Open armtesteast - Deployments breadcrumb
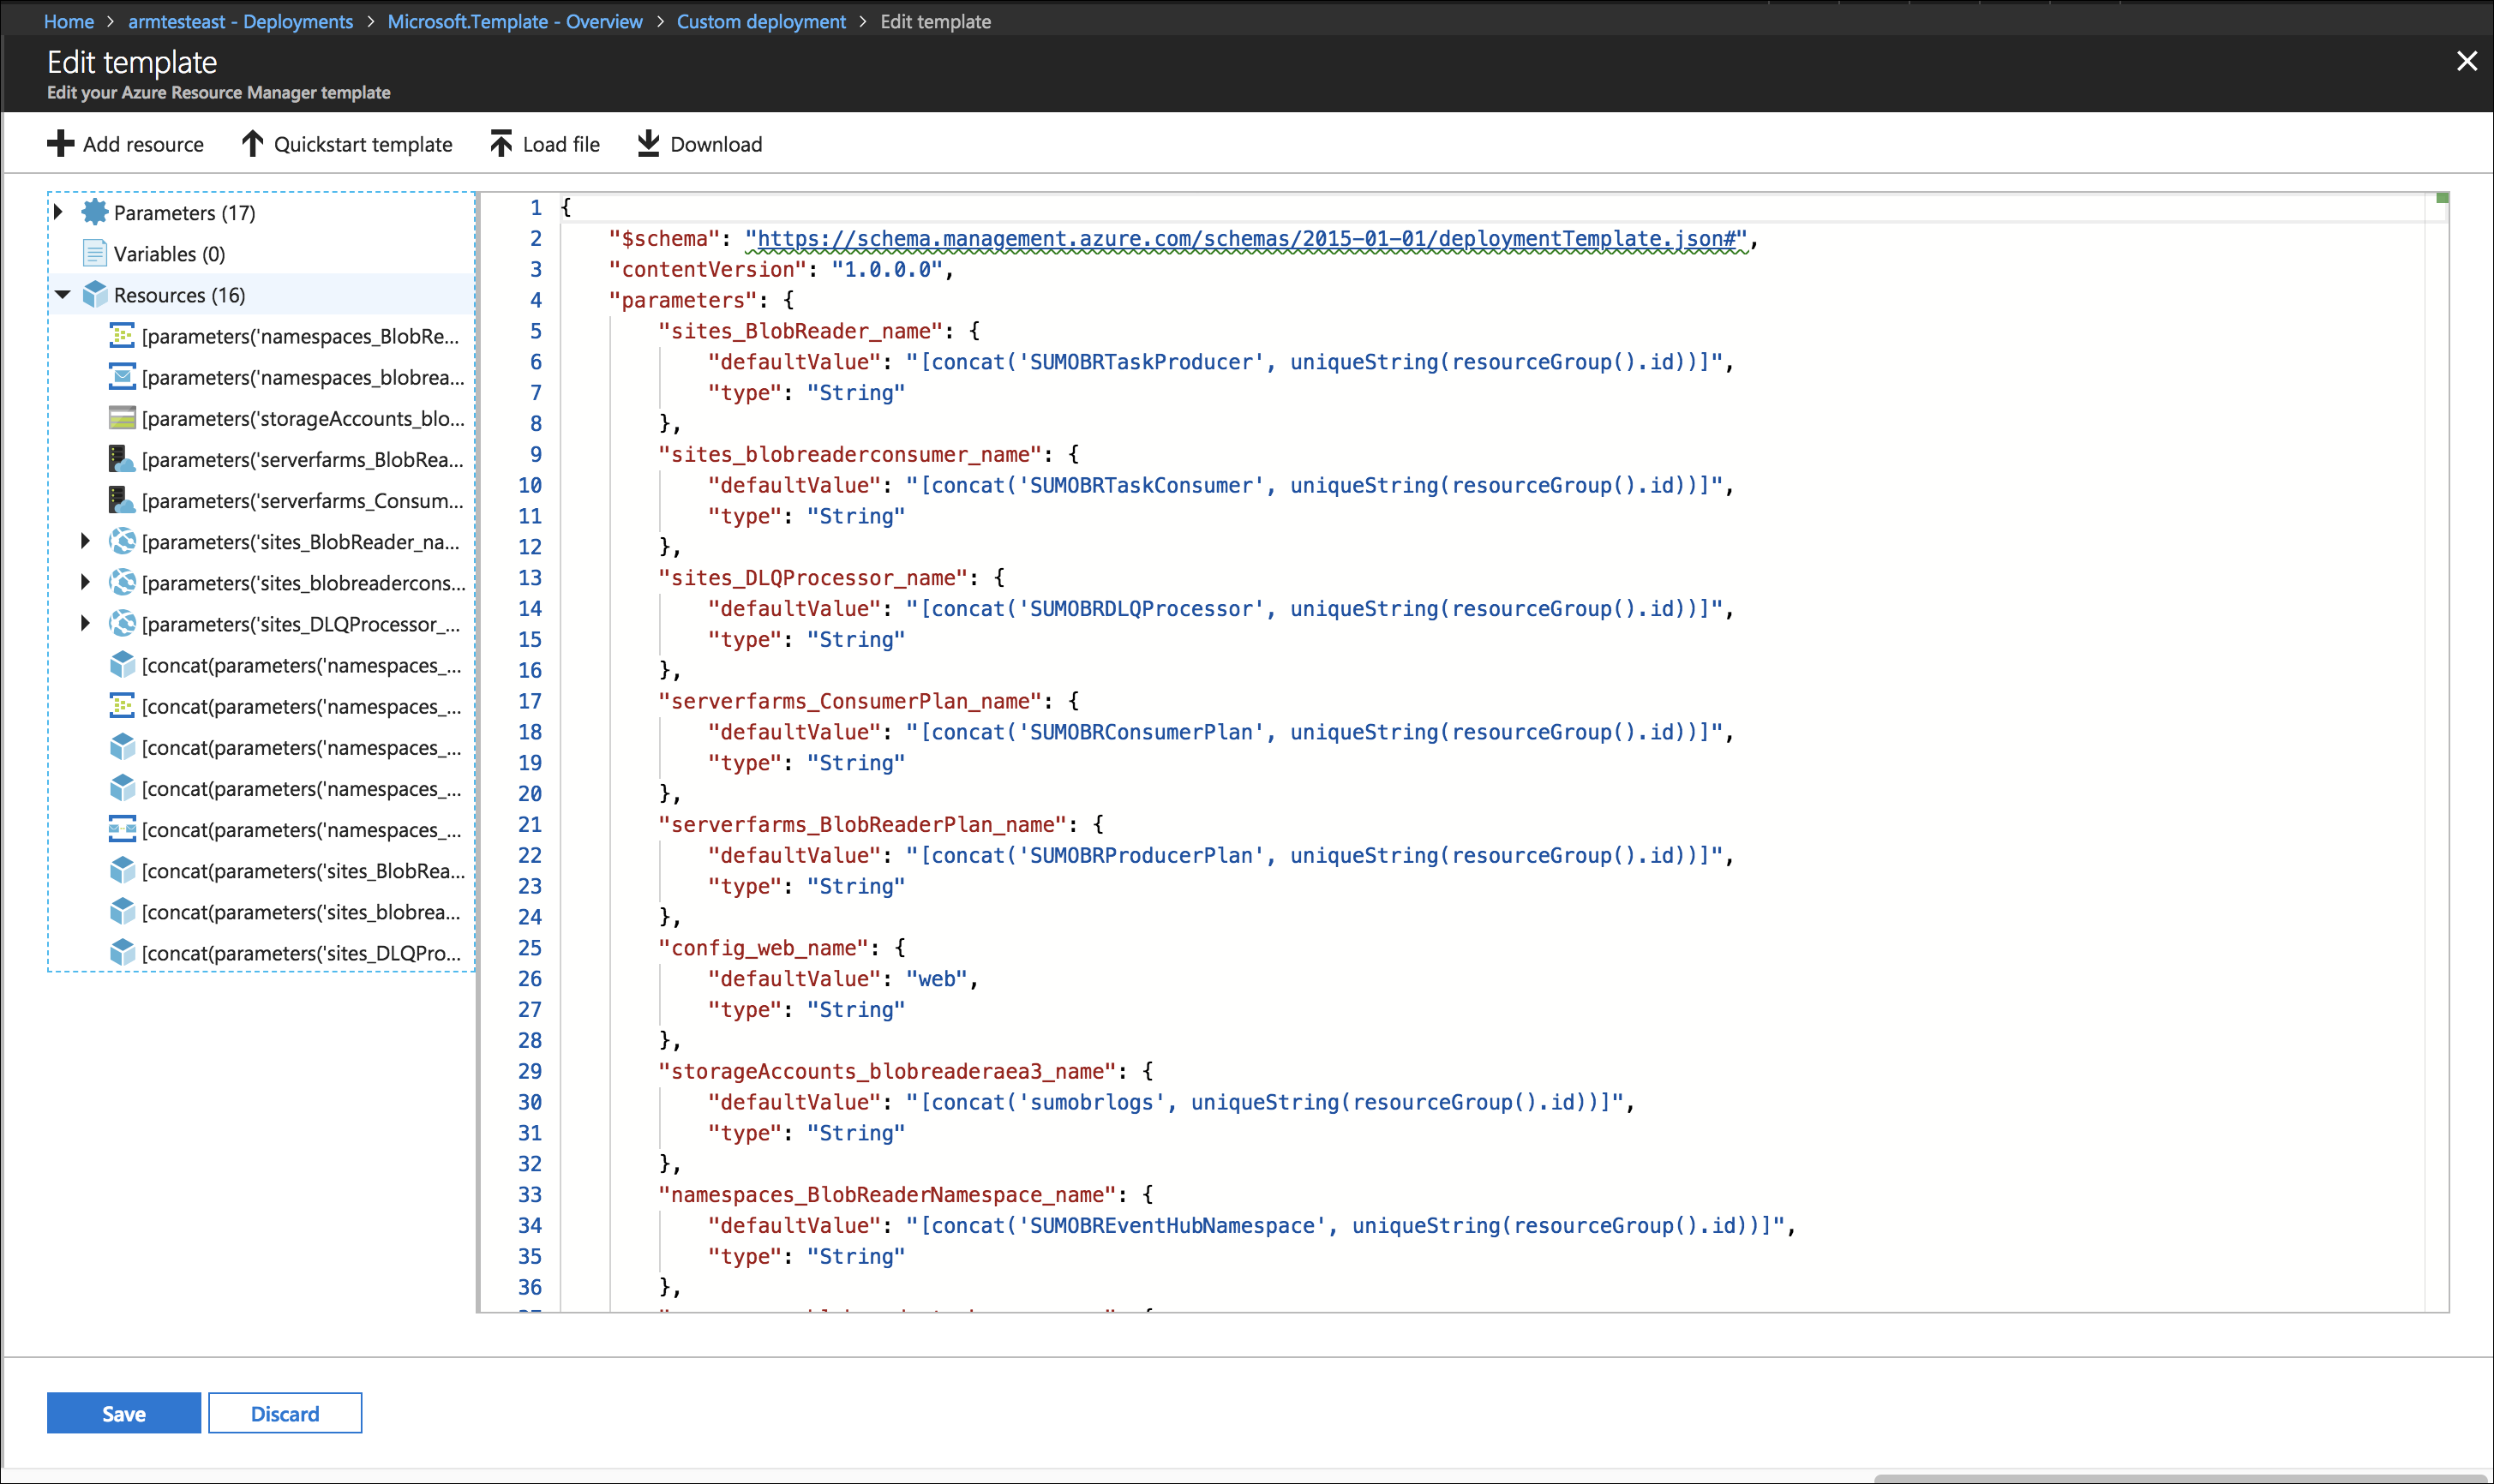This screenshot has height=1484, width=2494. coord(240,21)
